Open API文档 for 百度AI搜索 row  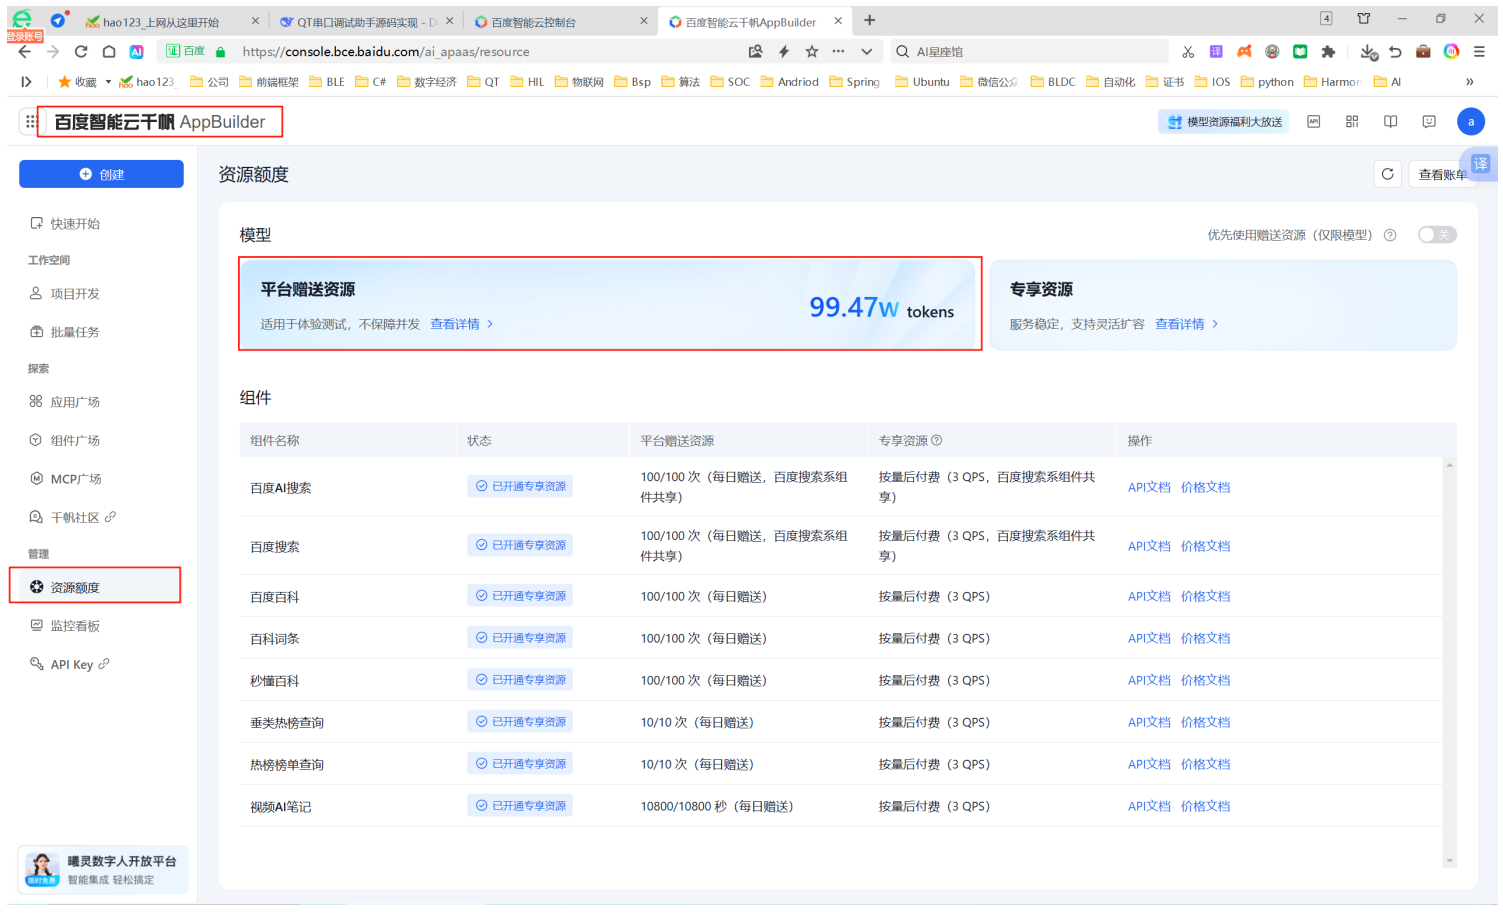1149,487
